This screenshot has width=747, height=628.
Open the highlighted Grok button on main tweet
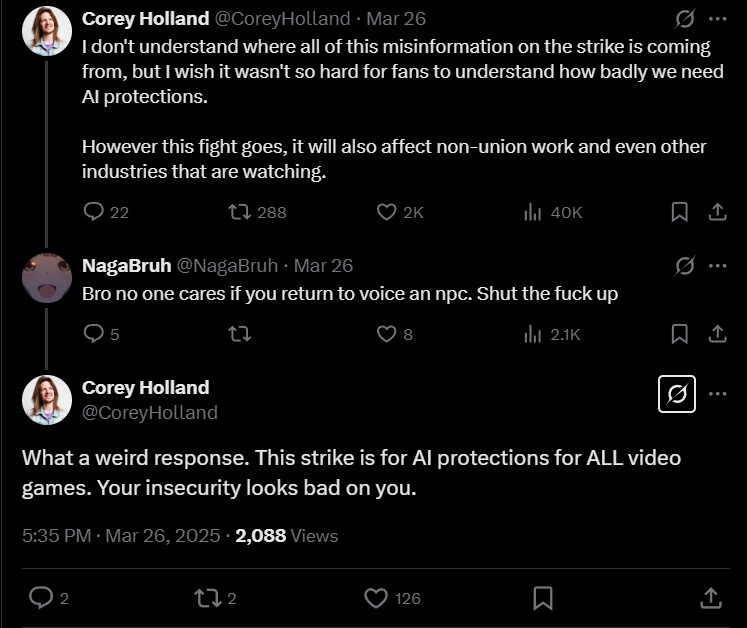(676, 394)
